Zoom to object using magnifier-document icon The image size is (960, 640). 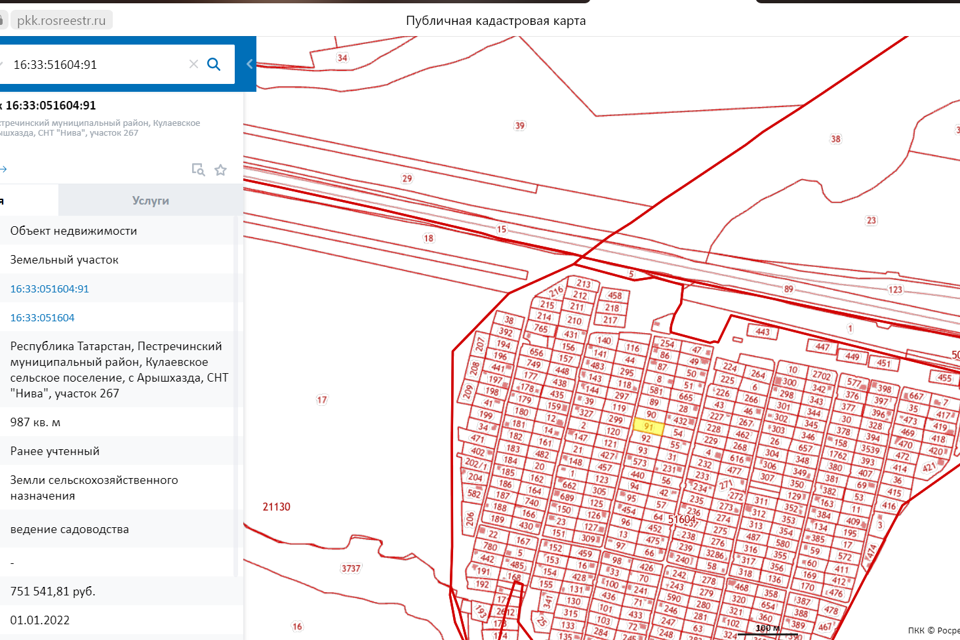tap(198, 170)
